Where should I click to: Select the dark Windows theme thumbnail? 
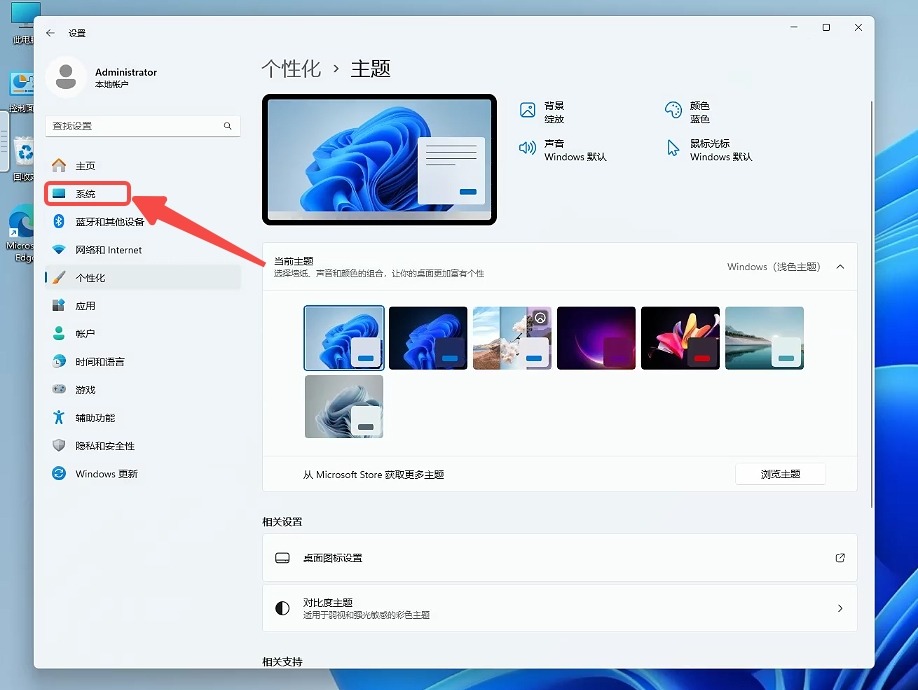coord(428,338)
